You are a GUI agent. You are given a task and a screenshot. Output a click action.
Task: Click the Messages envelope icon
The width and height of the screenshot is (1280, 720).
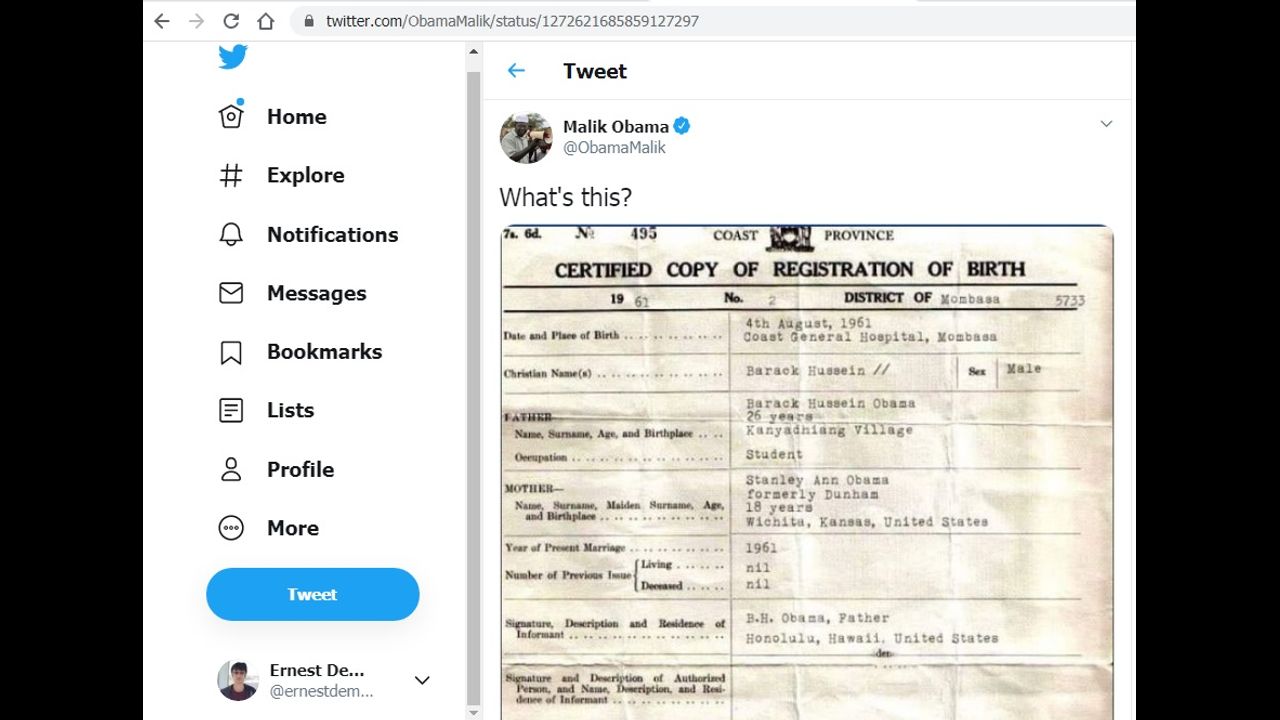click(x=231, y=293)
